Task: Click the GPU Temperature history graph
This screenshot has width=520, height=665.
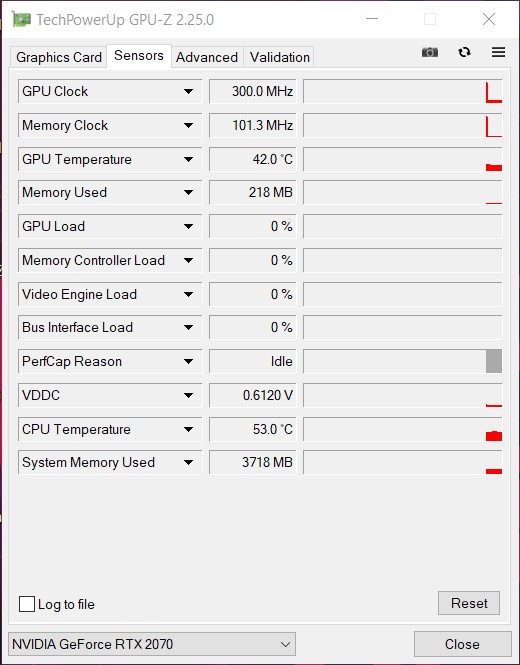Action: coord(403,159)
